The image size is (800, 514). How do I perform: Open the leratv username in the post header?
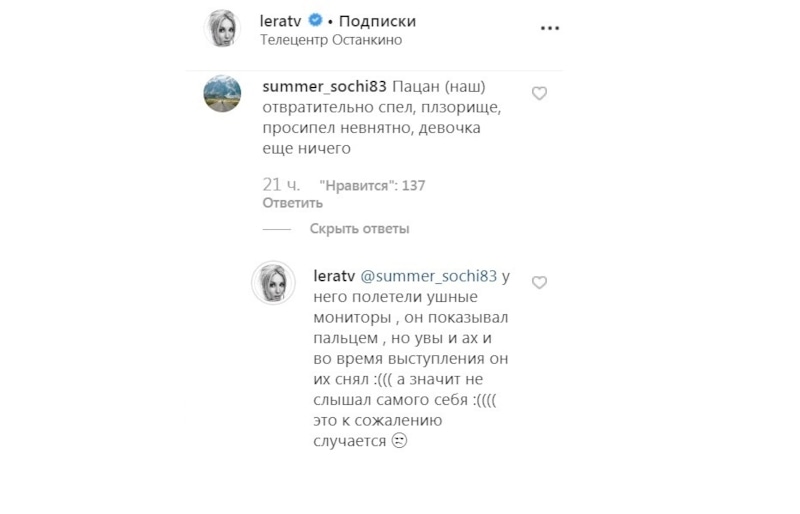pos(281,21)
